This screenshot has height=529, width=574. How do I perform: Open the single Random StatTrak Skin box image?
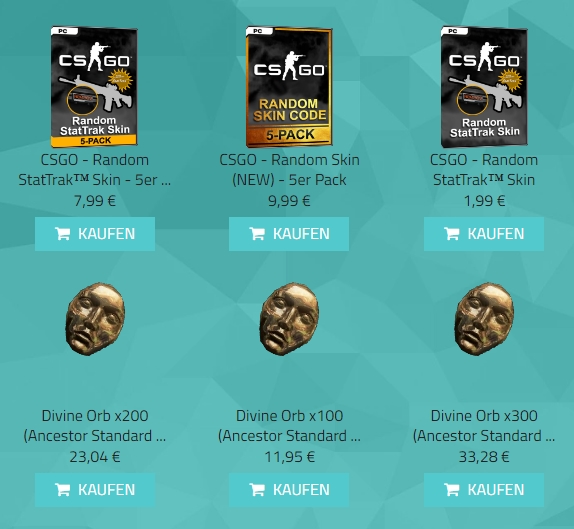coord(484,87)
